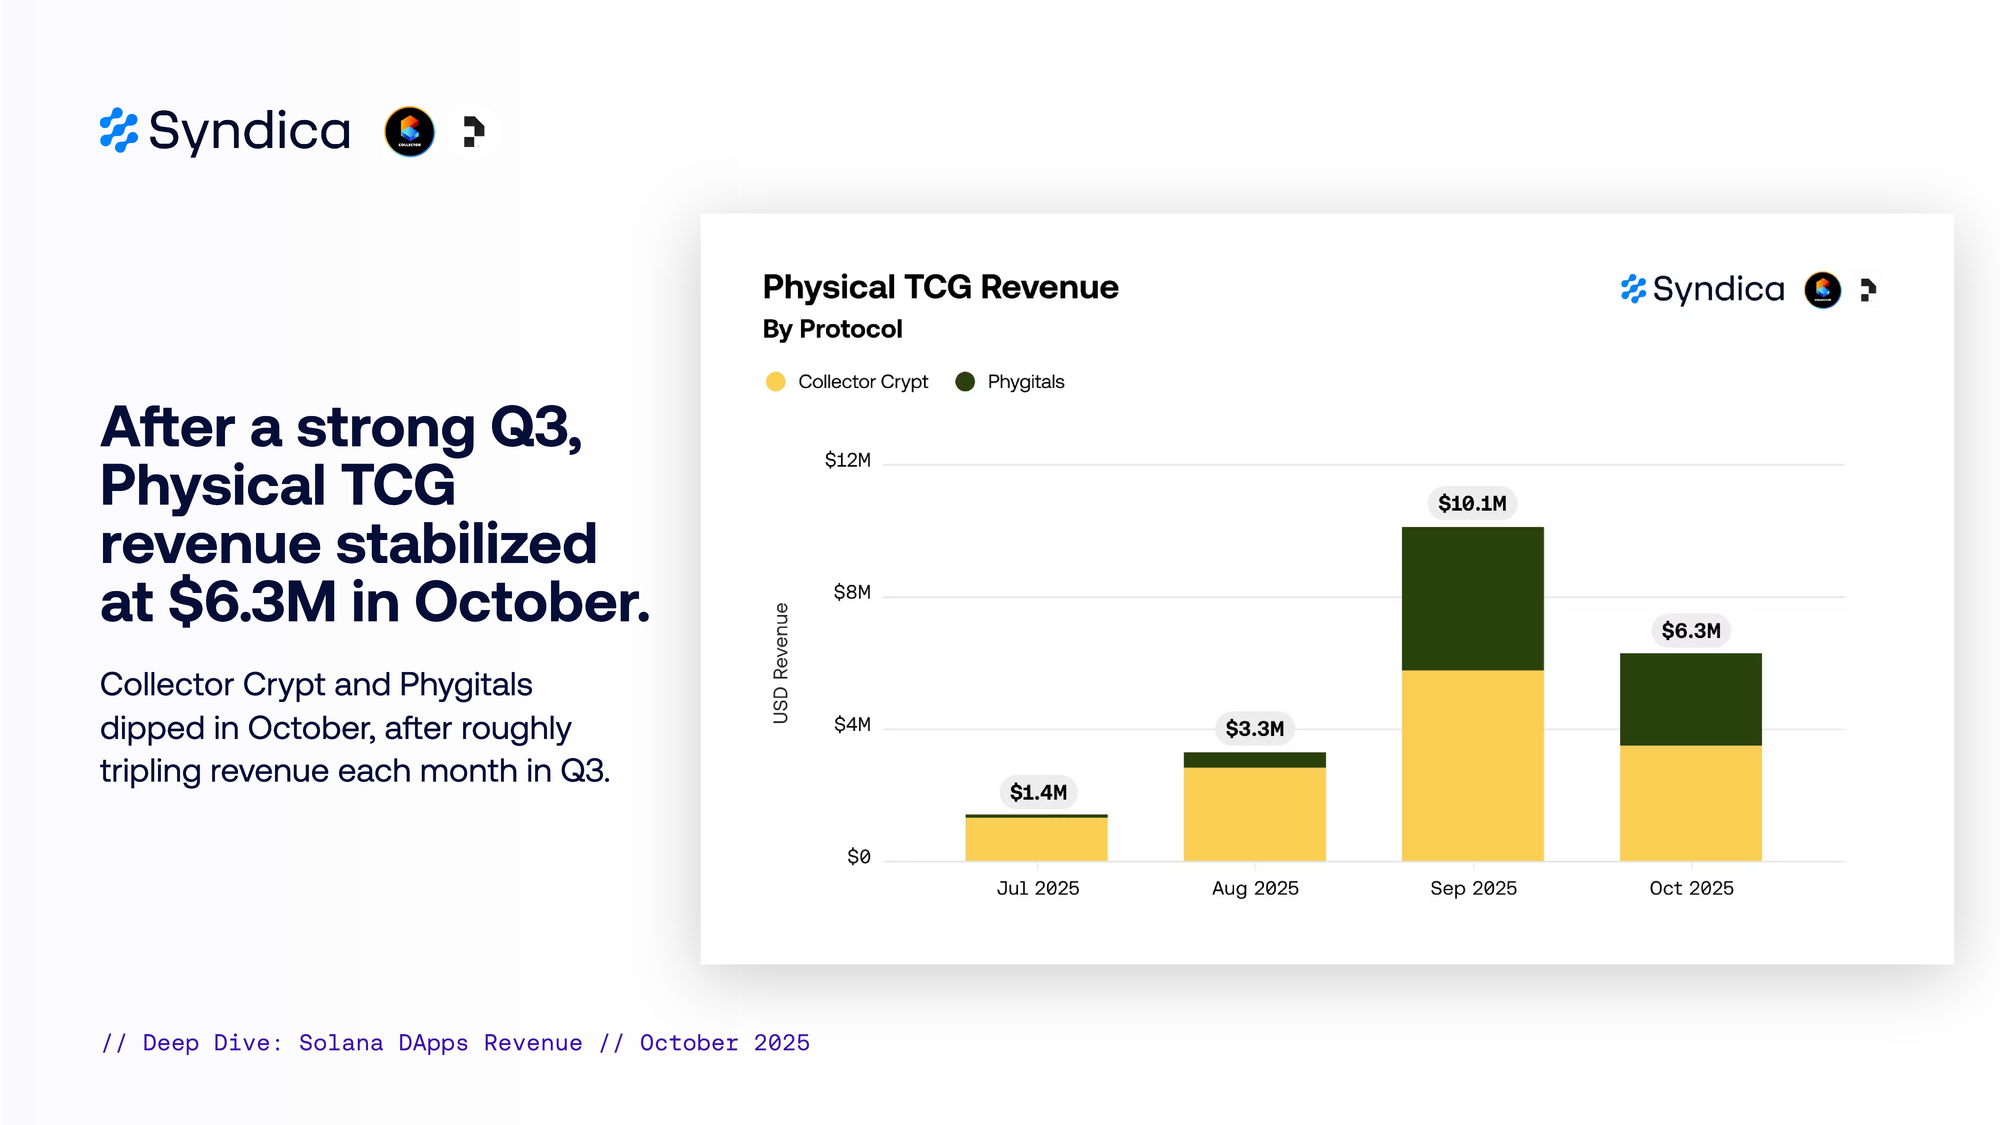The image size is (2000, 1125).
Task: Click the $6.3M label above Oct bar
Action: pyautogui.click(x=1691, y=630)
